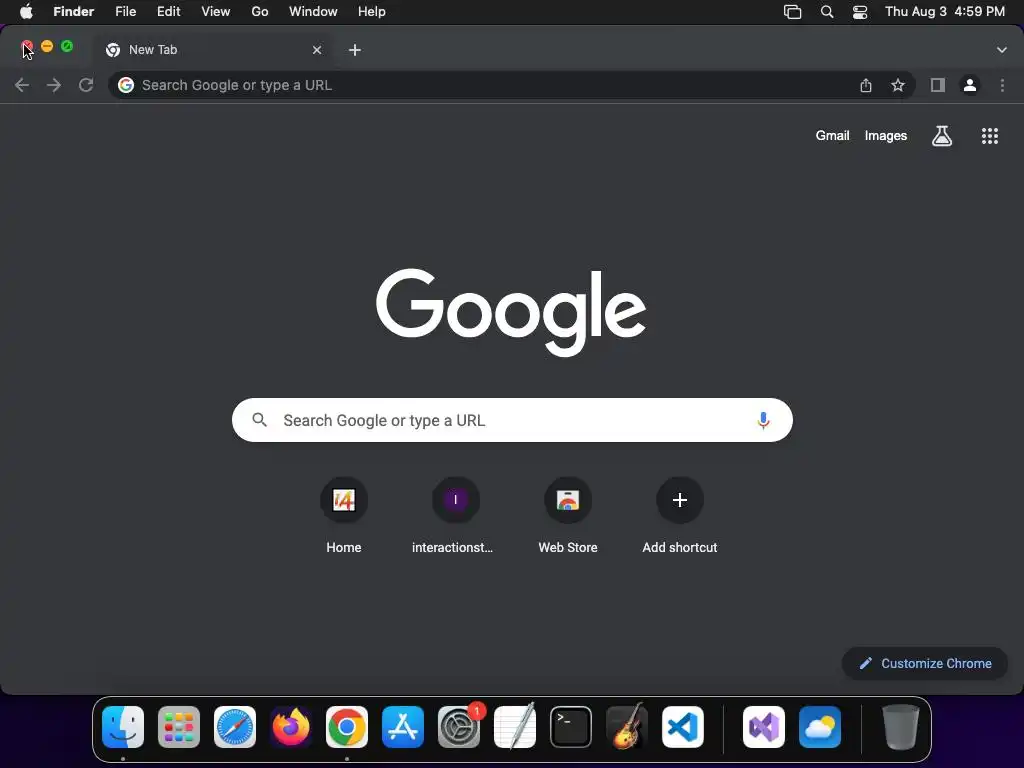Open Search Labs flask icon
The width and height of the screenshot is (1024, 768).
[x=942, y=136]
